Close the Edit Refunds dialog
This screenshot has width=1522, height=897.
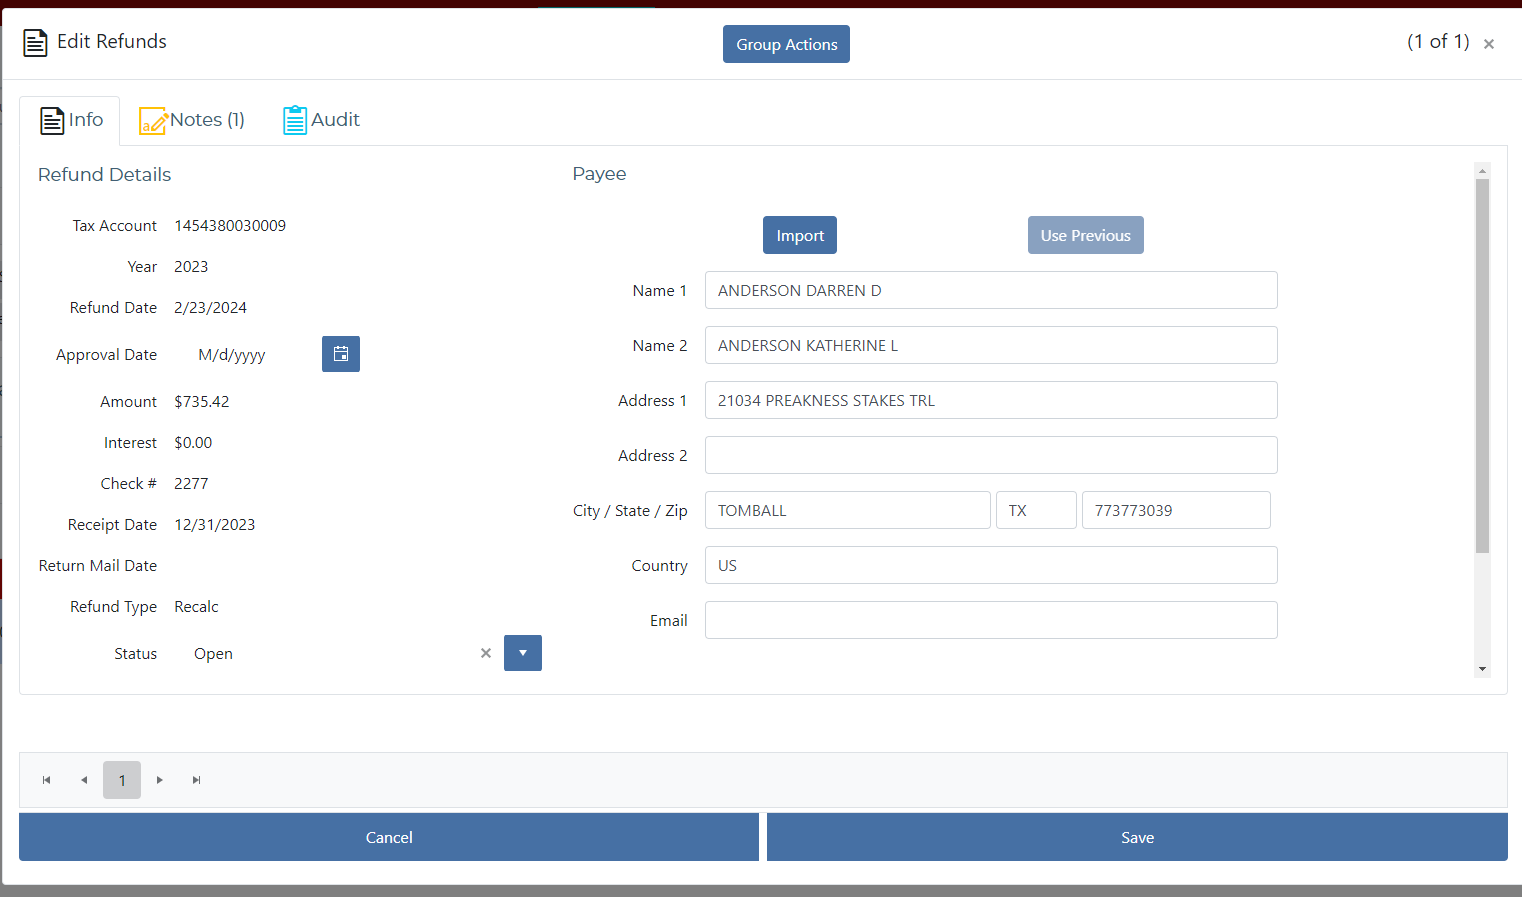[x=1489, y=44]
